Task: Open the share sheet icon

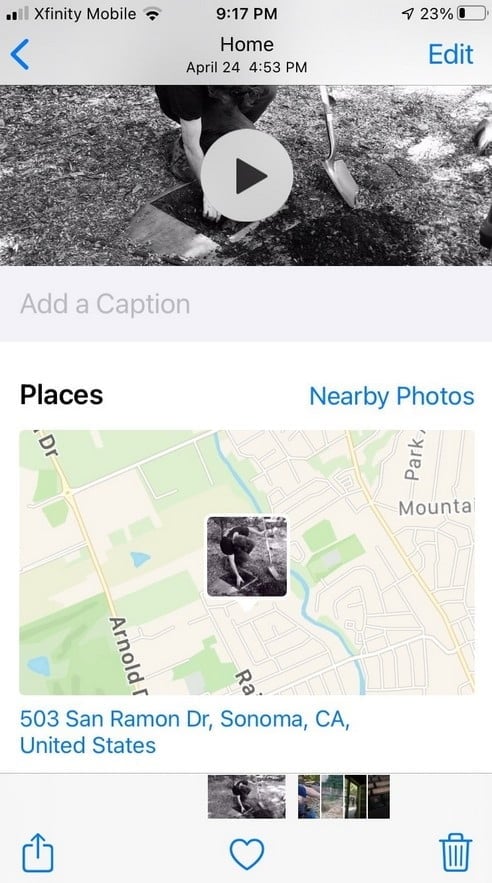Action: pyautogui.click(x=38, y=853)
